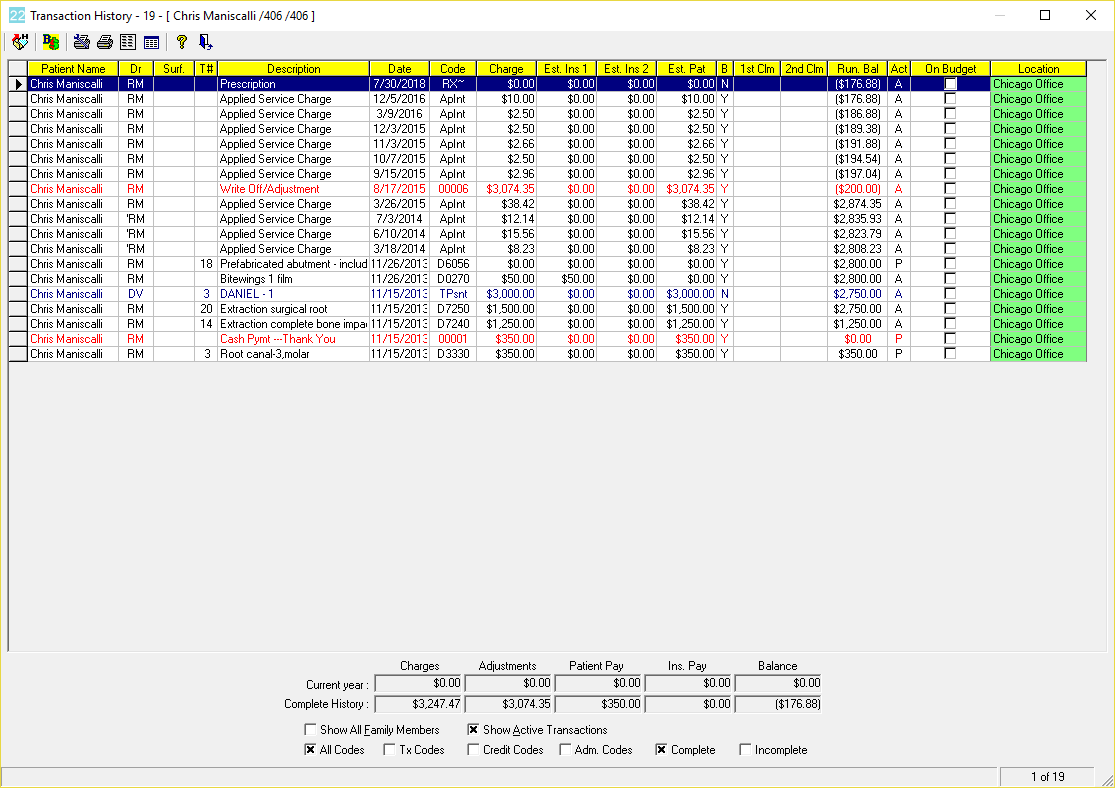The height and width of the screenshot is (788, 1115).
Task: Enable the Tx Codes checkbox
Action: 390,750
